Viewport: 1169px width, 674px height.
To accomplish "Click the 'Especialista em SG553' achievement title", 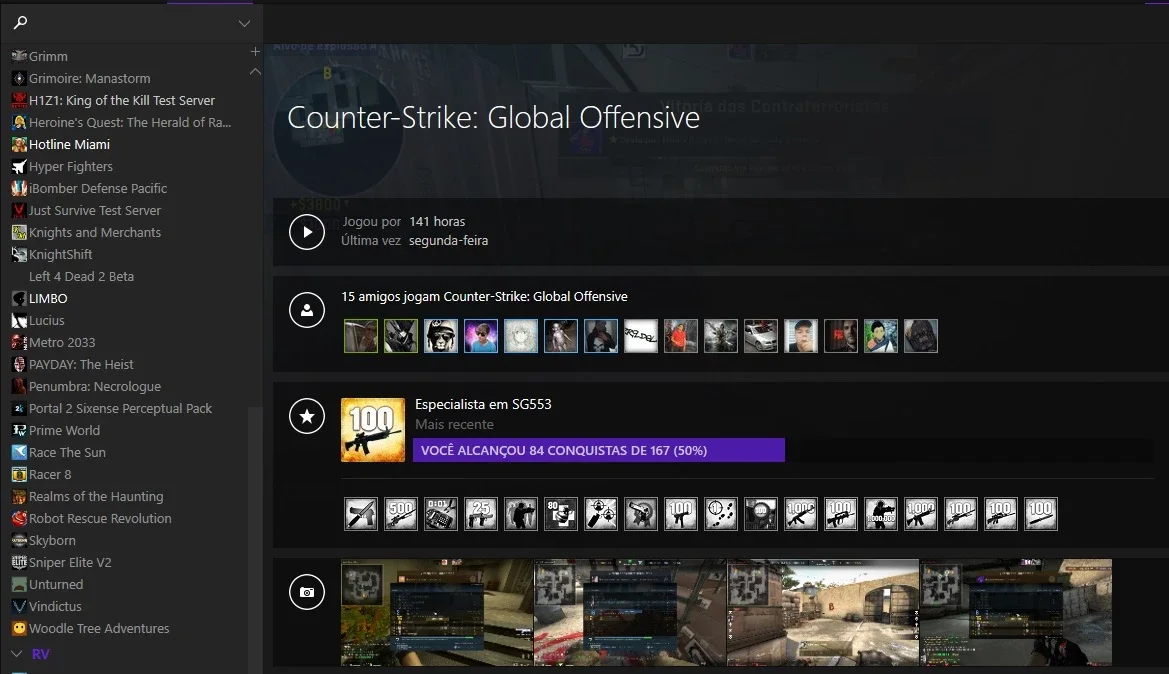I will coord(483,404).
